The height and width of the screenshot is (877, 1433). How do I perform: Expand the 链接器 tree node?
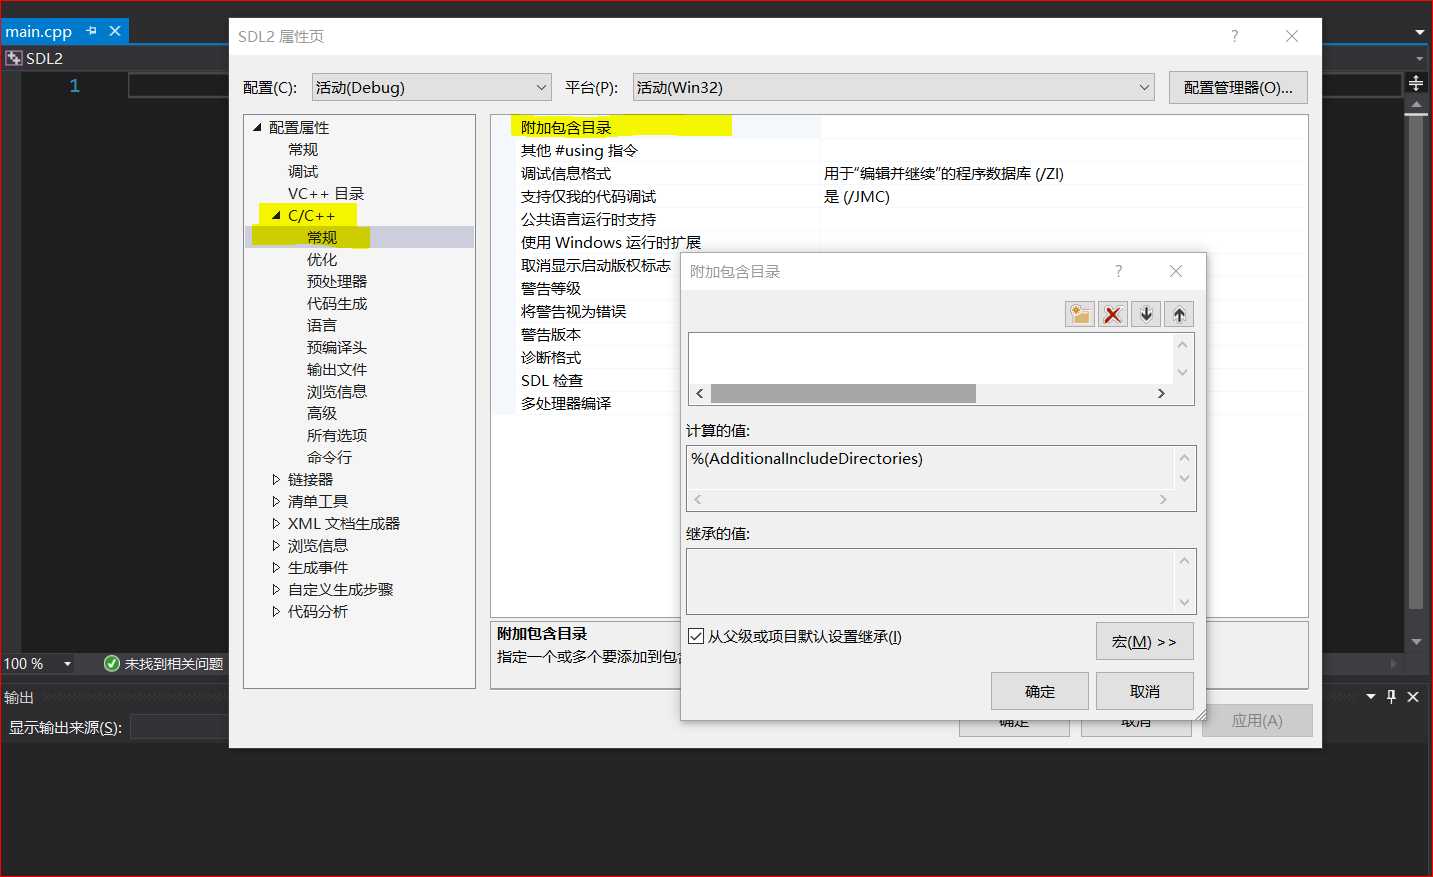(x=276, y=479)
